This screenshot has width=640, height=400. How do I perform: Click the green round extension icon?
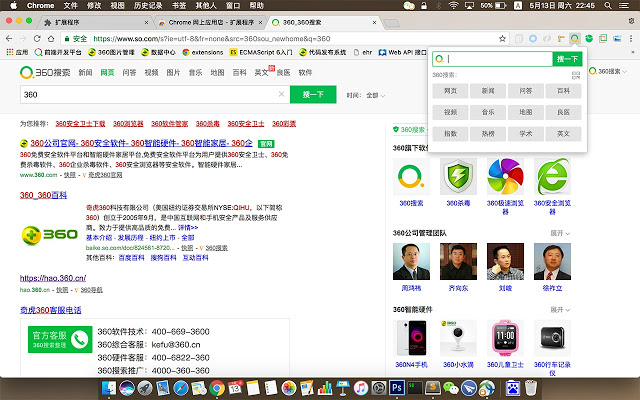point(589,38)
